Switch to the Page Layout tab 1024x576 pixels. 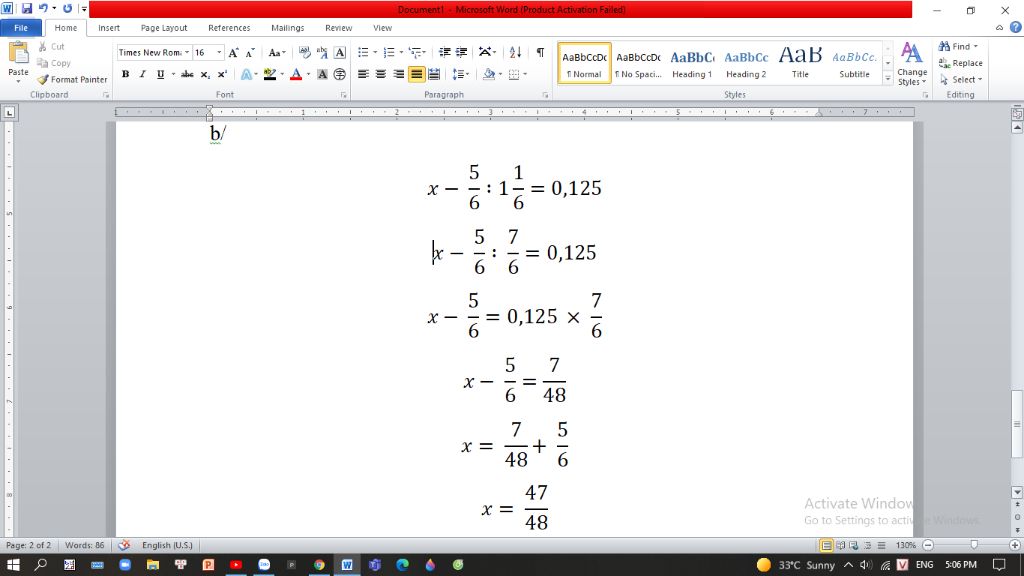click(164, 28)
